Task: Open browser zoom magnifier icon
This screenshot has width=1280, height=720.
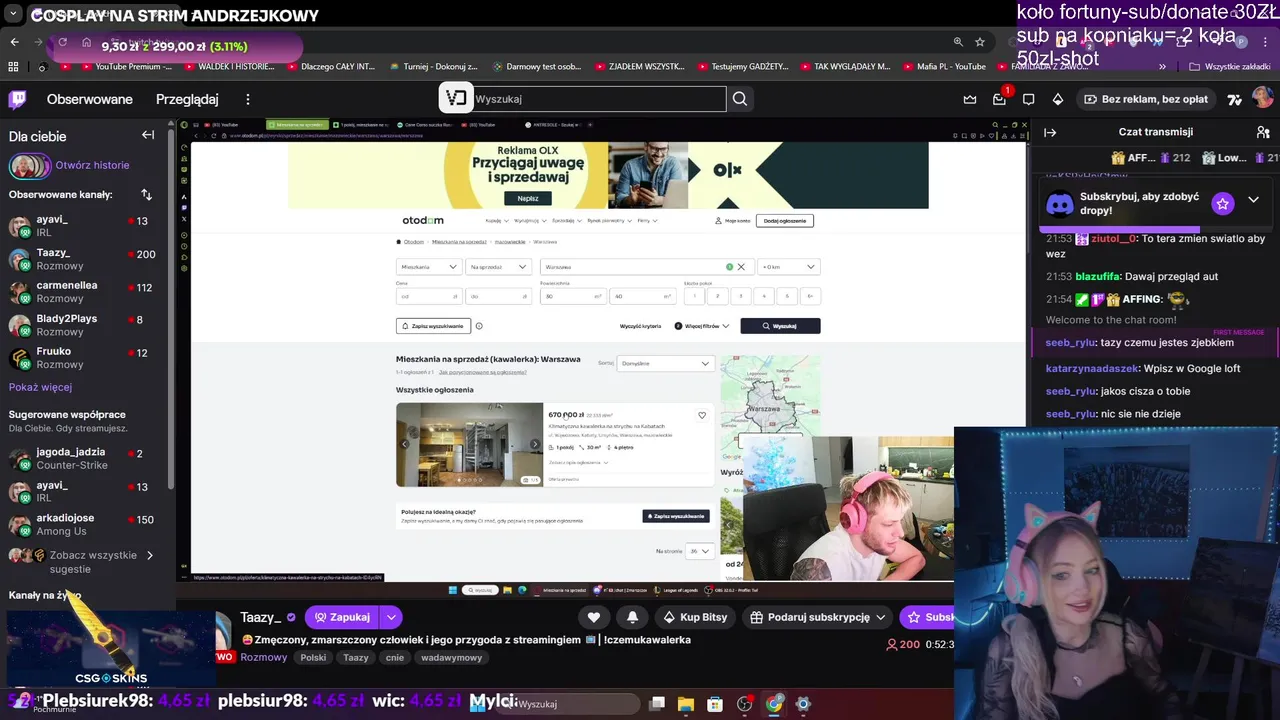Action: pyautogui.click(x=958, y=42)
